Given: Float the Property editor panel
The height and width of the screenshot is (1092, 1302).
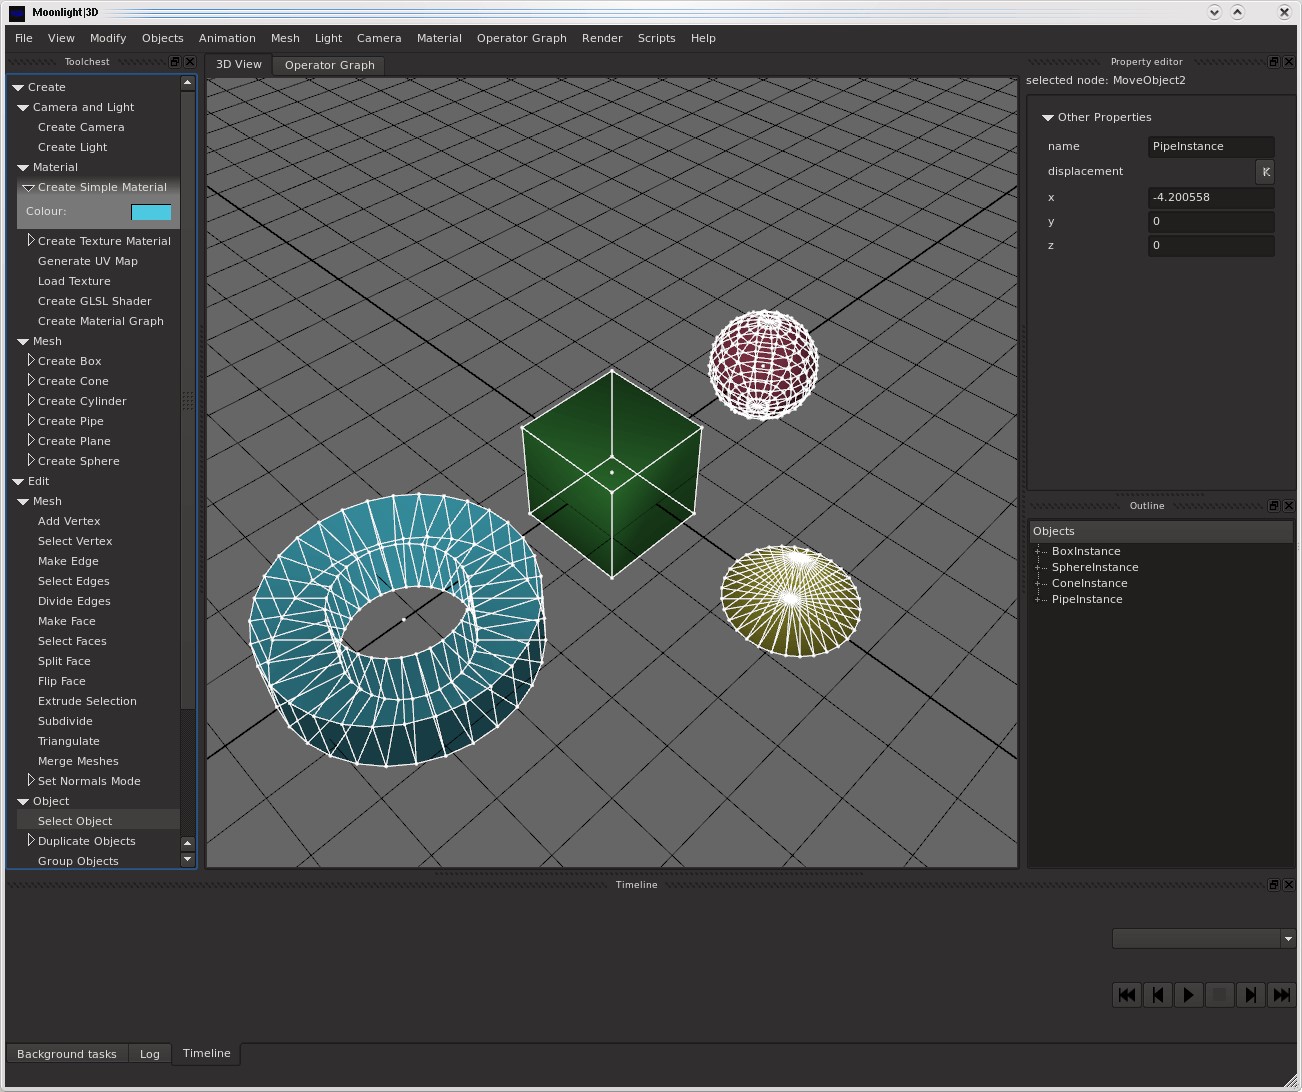Looking at the screenshot, I should [1273, 62].
